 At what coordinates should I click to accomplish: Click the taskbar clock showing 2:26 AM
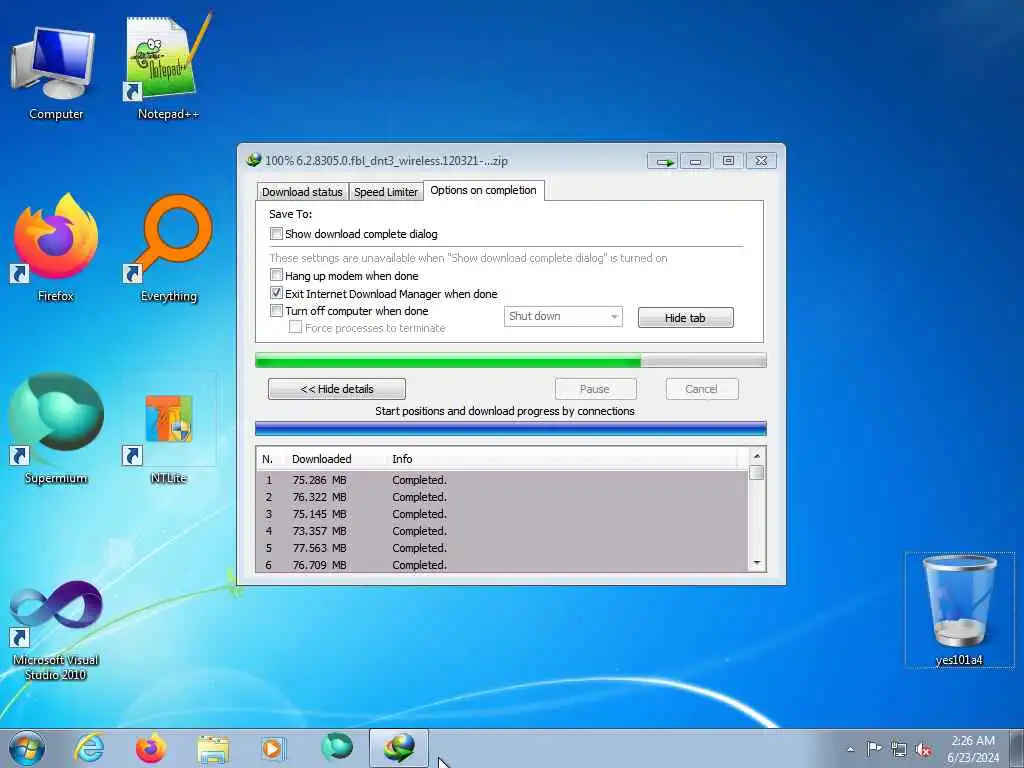click(972, 749)
